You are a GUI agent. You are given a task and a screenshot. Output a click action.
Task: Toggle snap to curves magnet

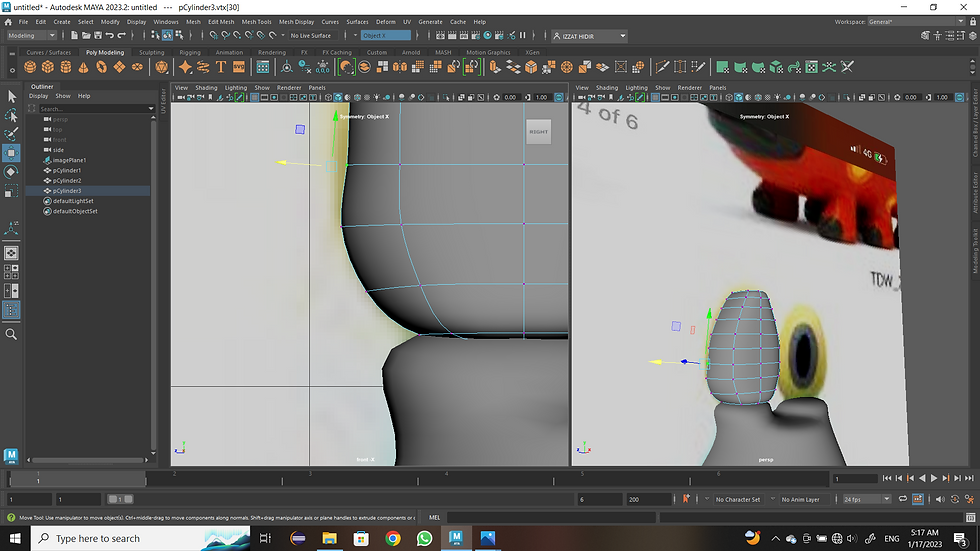point(226,36)
